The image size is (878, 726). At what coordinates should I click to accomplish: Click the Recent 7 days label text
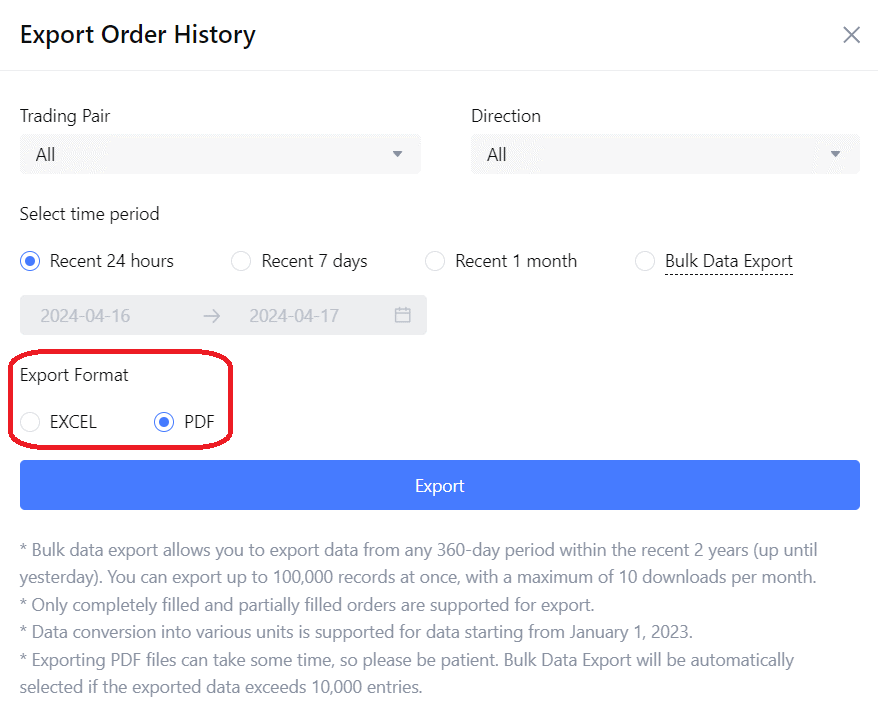(x=314, y=261)
